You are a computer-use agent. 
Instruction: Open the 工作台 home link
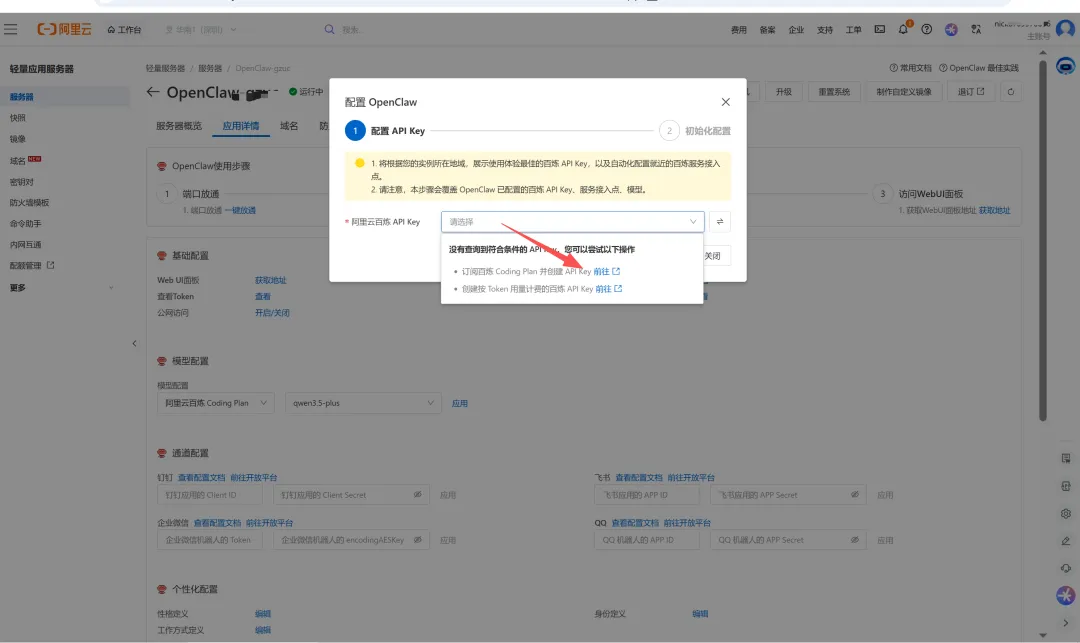pos(124,30)
